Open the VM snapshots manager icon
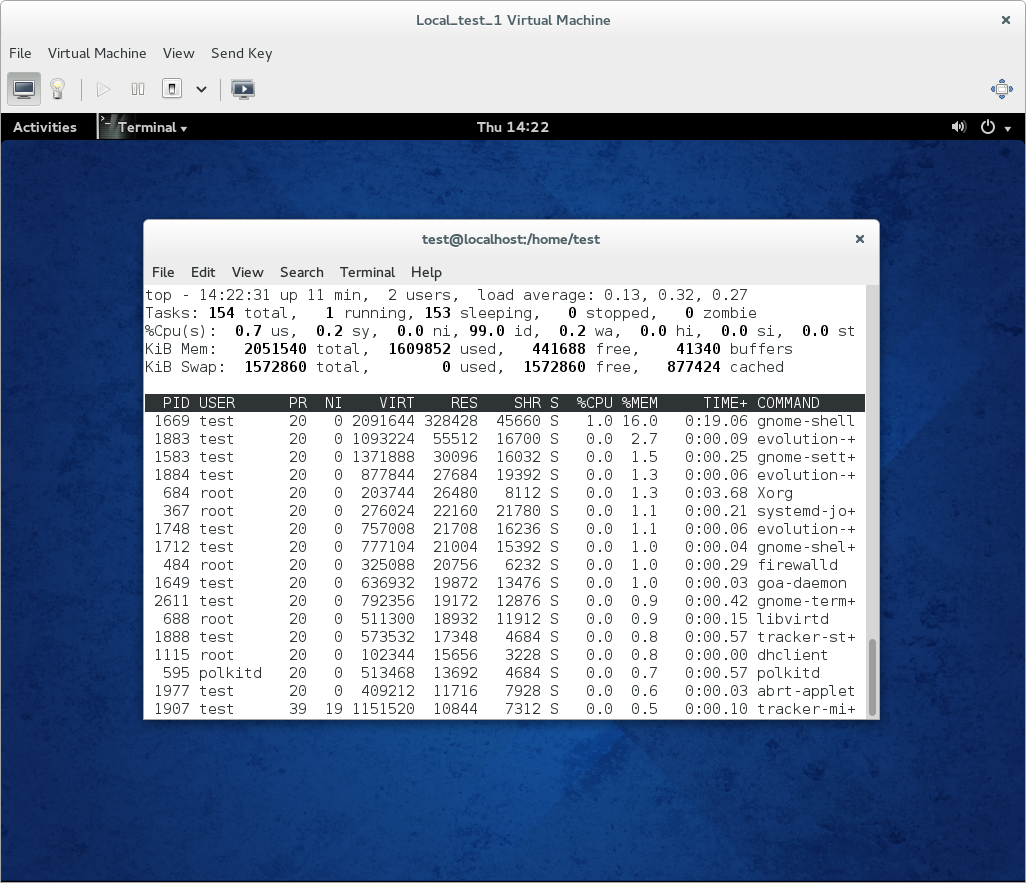1026x883 pixels. (243, 89)
